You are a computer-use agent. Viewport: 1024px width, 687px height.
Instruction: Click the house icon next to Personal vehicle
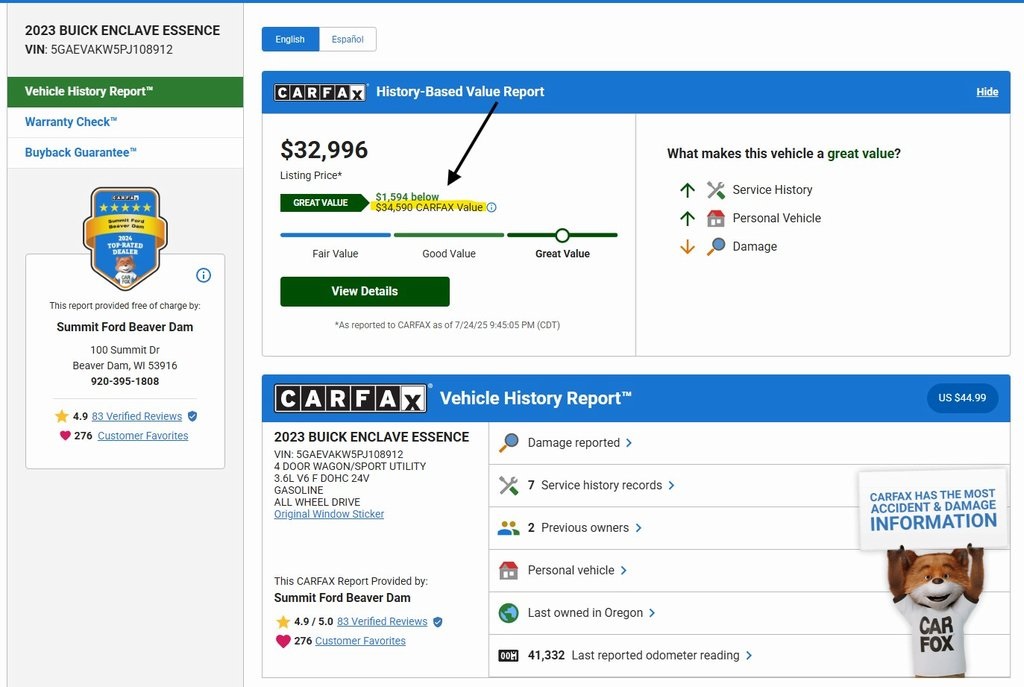click(509, 570)
